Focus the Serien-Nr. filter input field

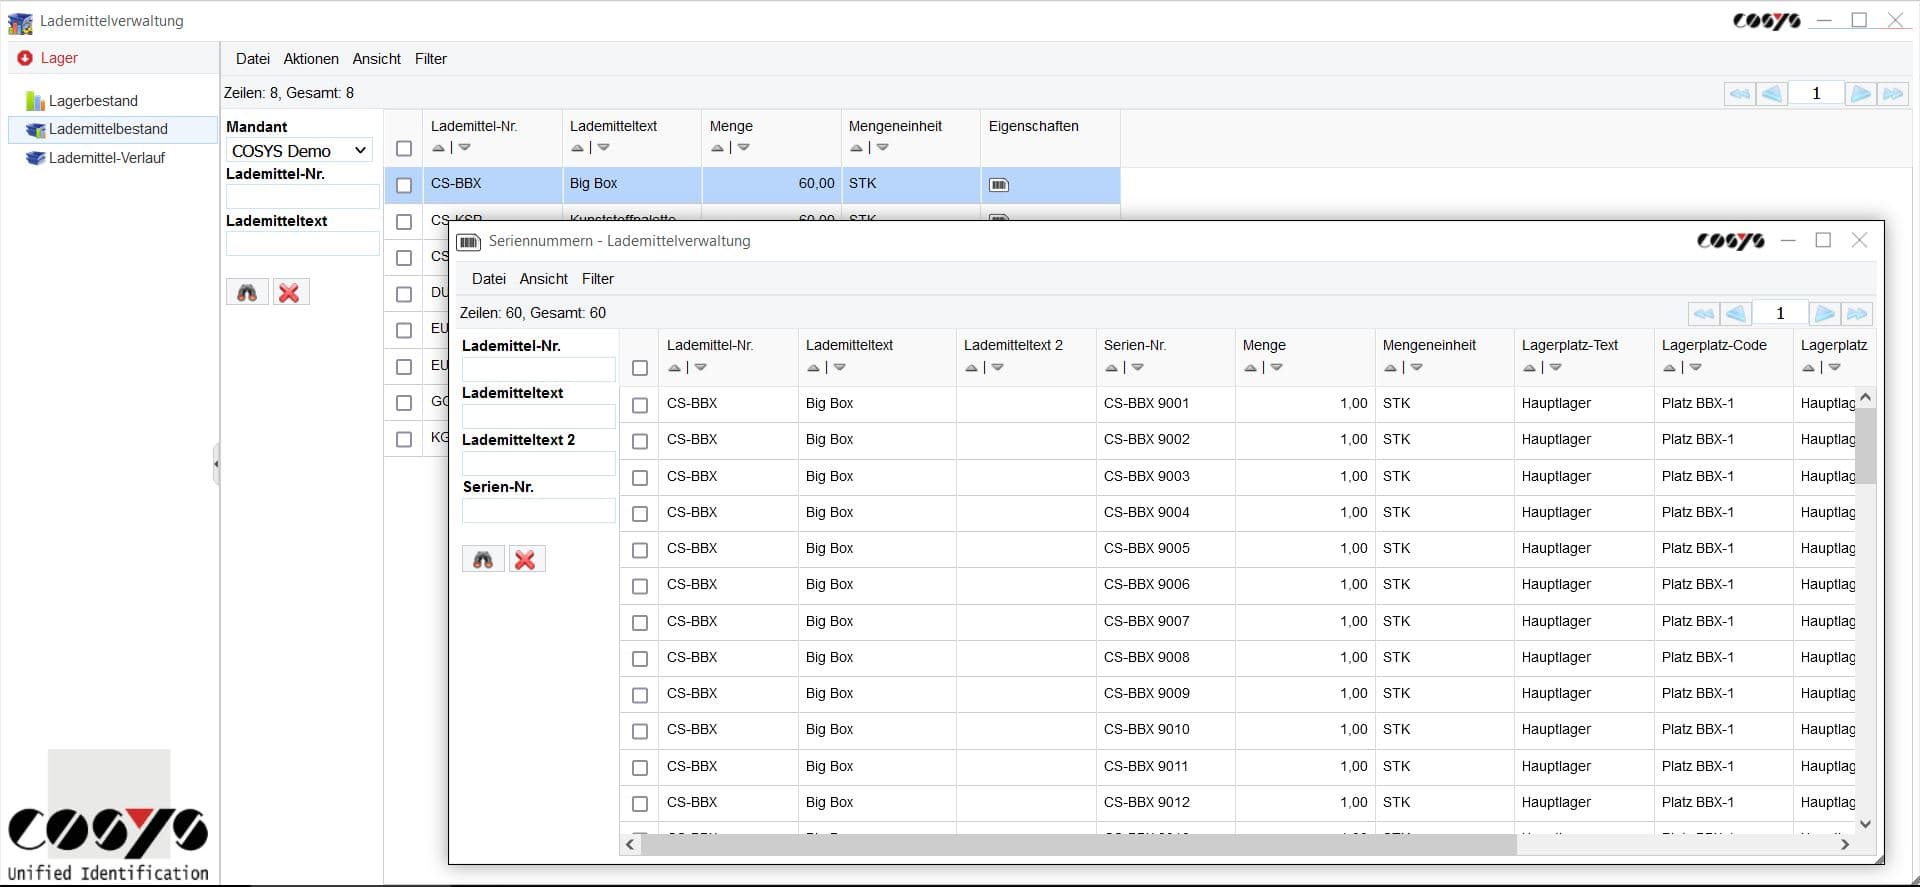pos(538,511)
